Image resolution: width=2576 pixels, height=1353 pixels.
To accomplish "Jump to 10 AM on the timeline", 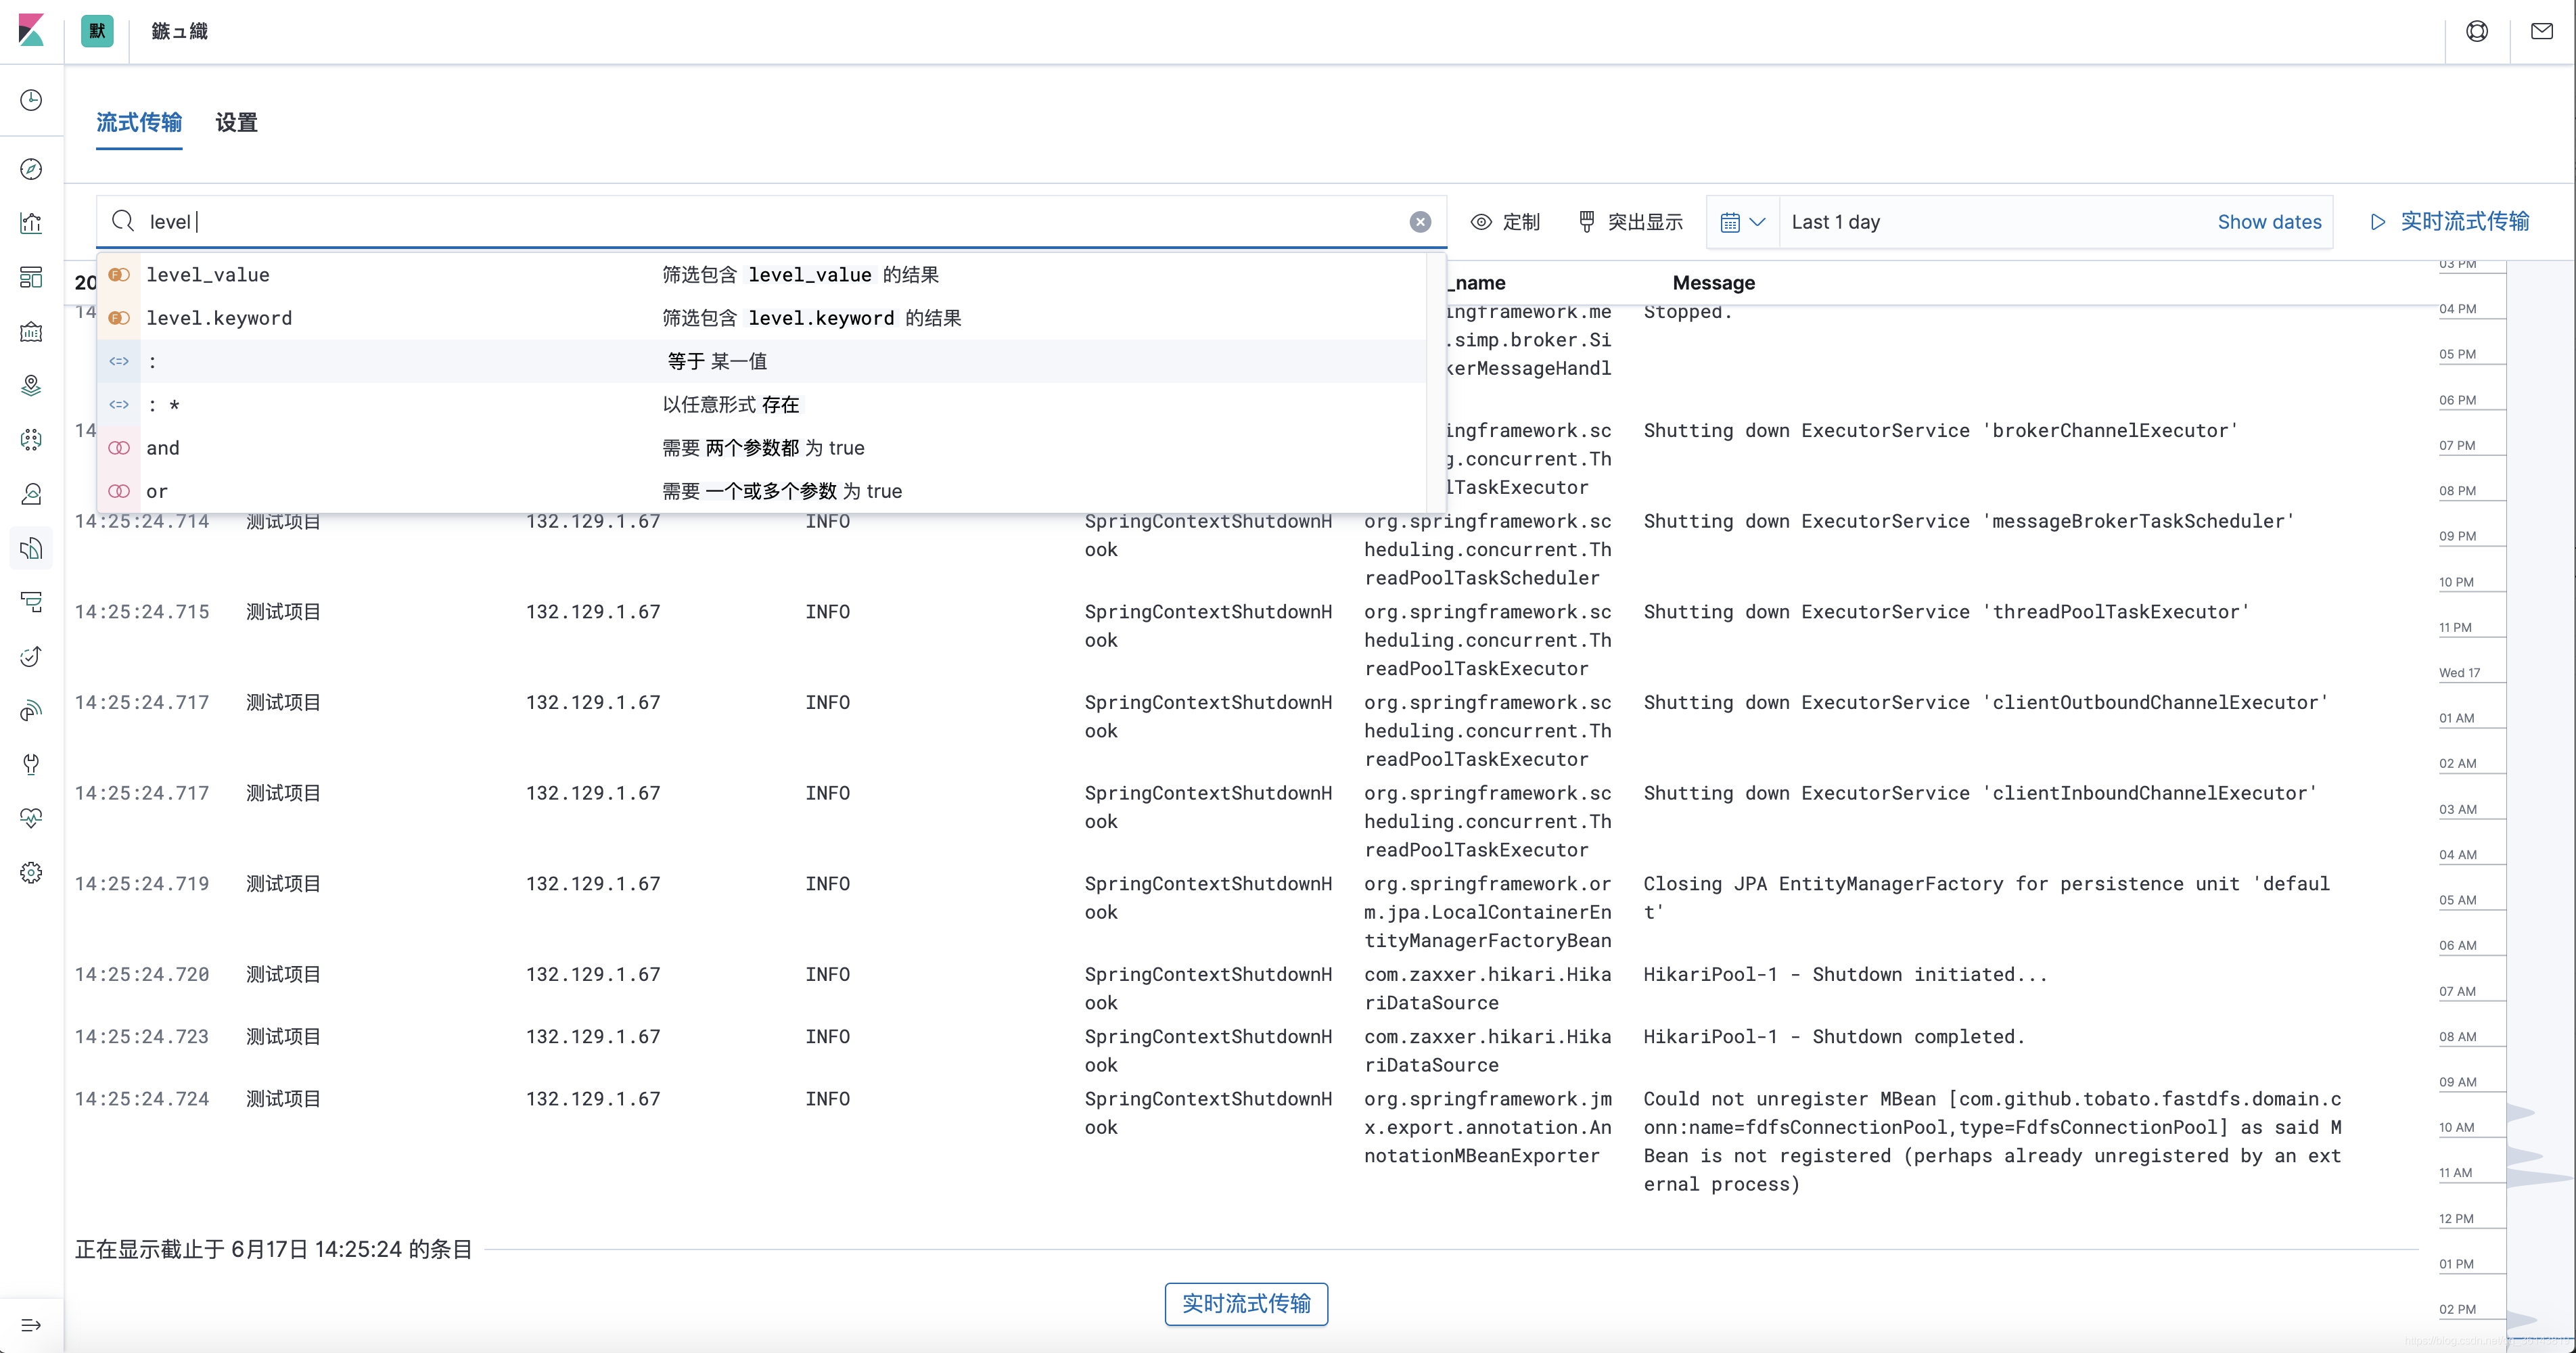I will (x=2456, y=1127).
